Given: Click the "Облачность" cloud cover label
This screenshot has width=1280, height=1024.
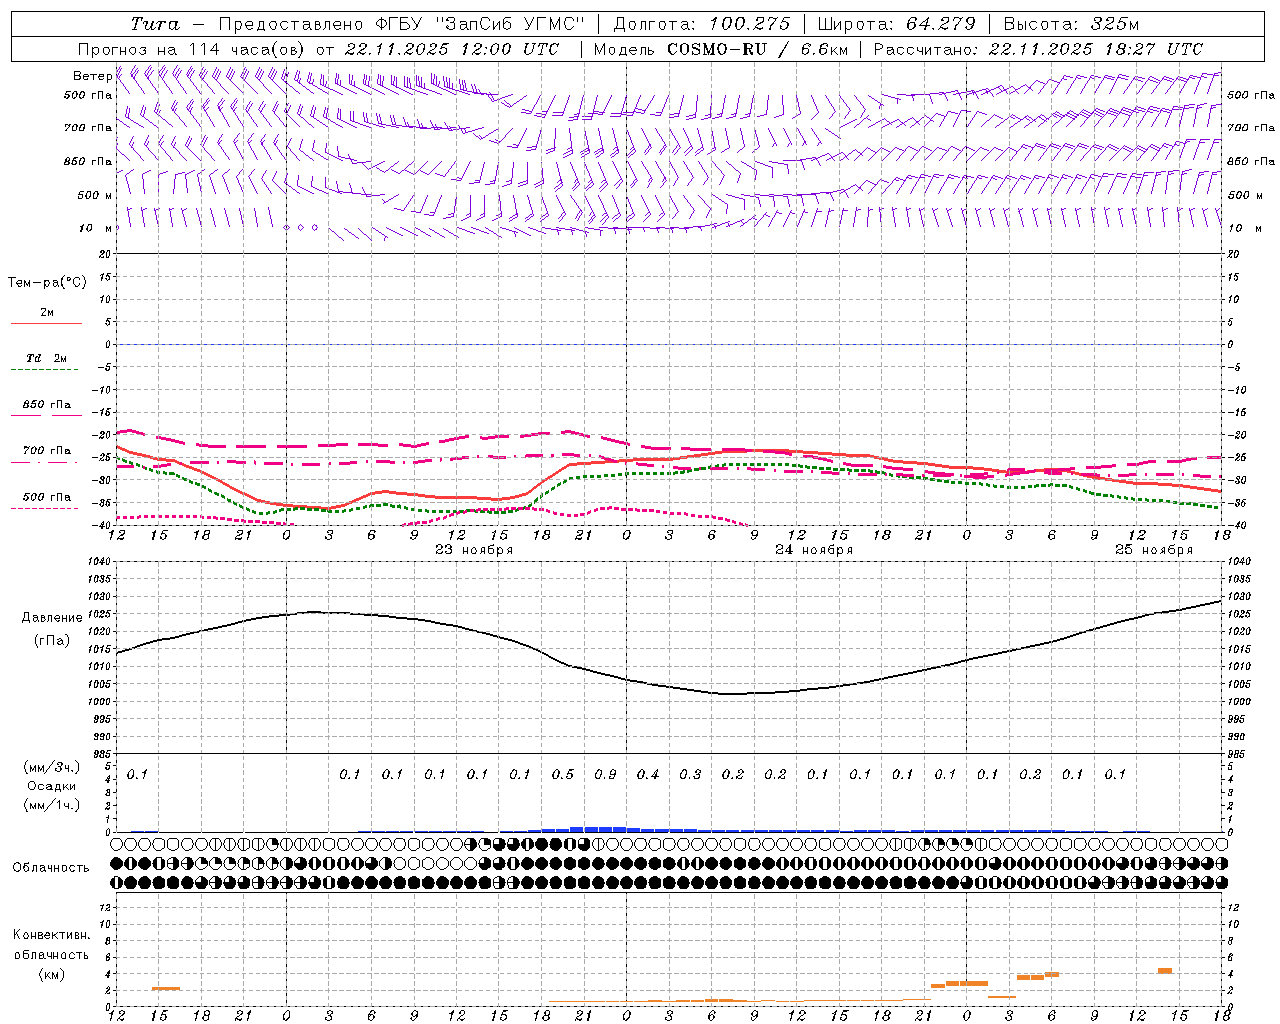Looking at the screenshot, I should click(x=51, y=868).
